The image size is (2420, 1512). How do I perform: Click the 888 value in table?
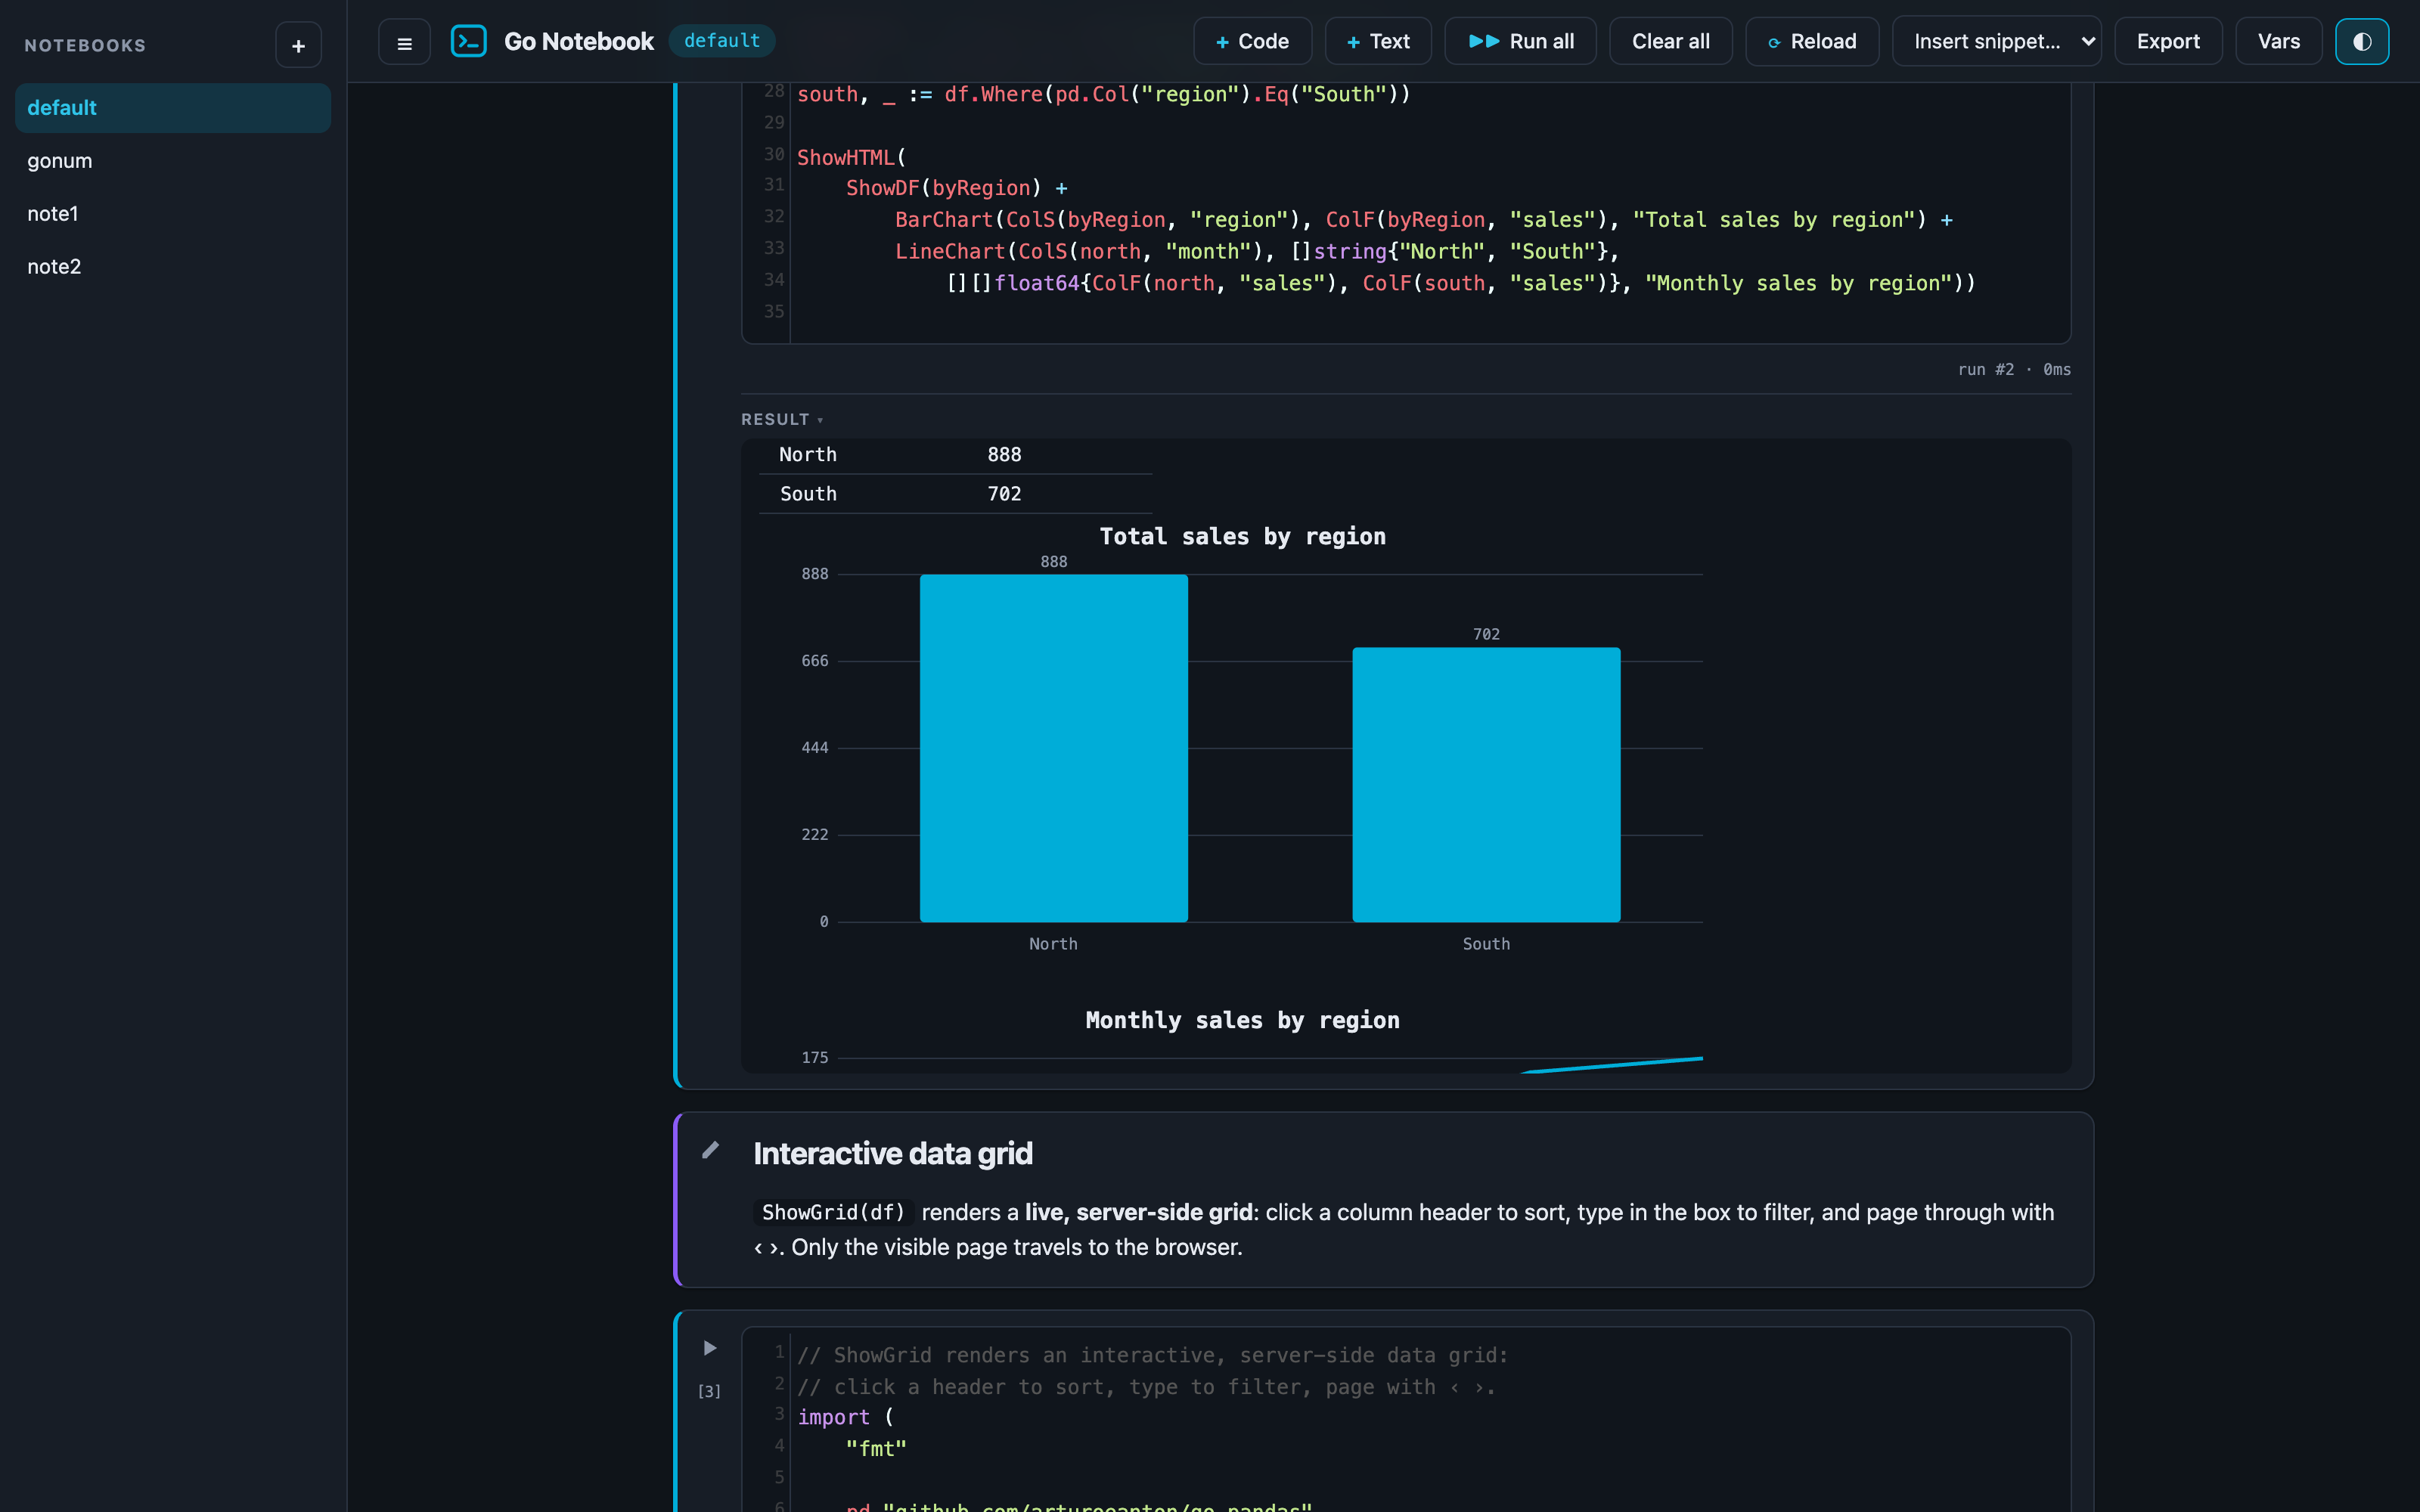1004,455
